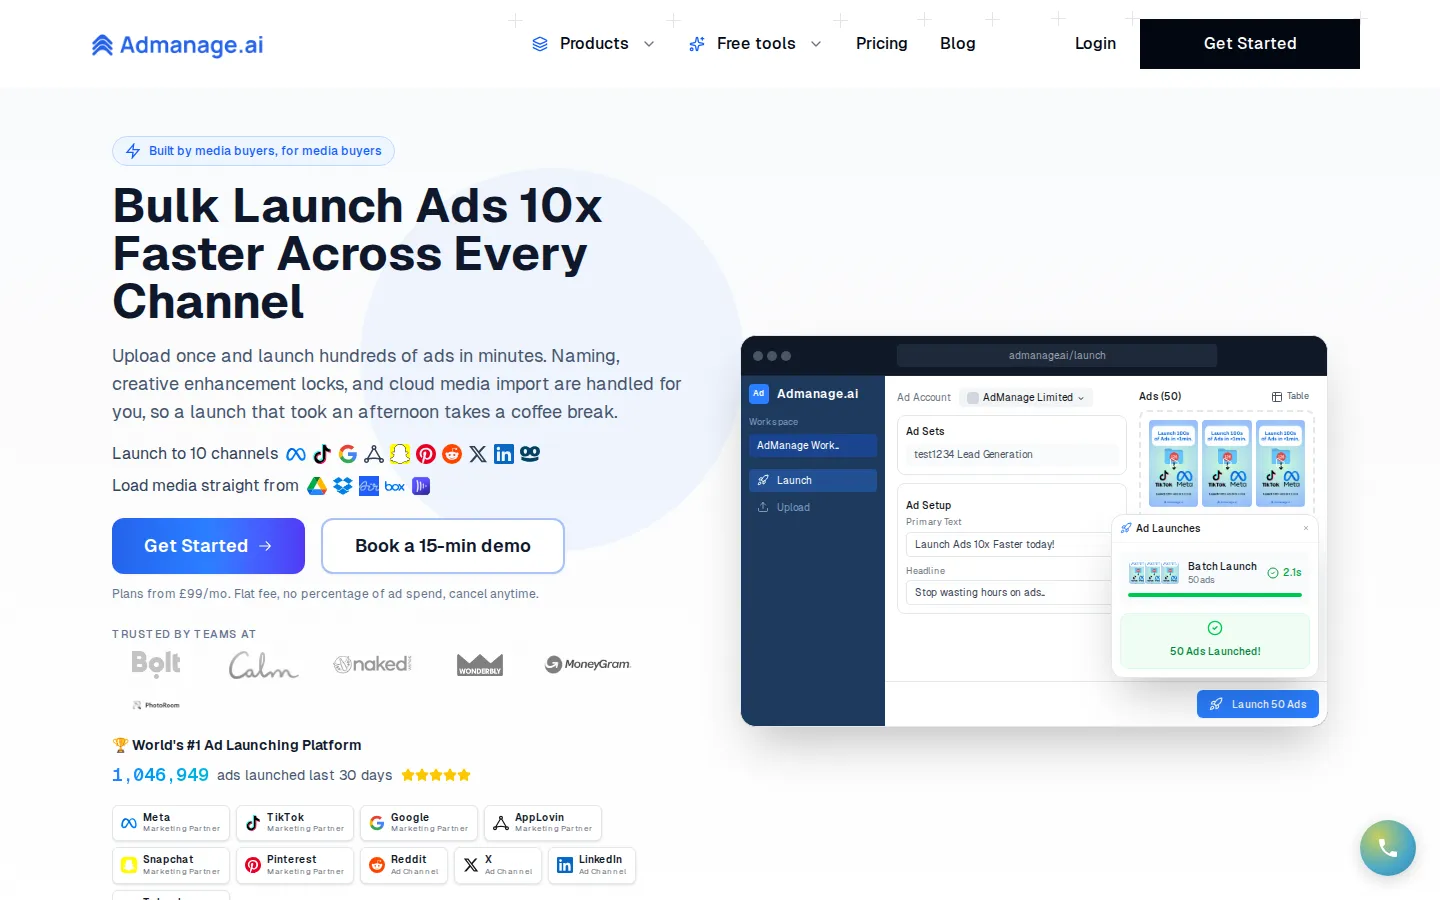
Task: Click the LinkedIn icon in channels row
Action: point(504,454)
